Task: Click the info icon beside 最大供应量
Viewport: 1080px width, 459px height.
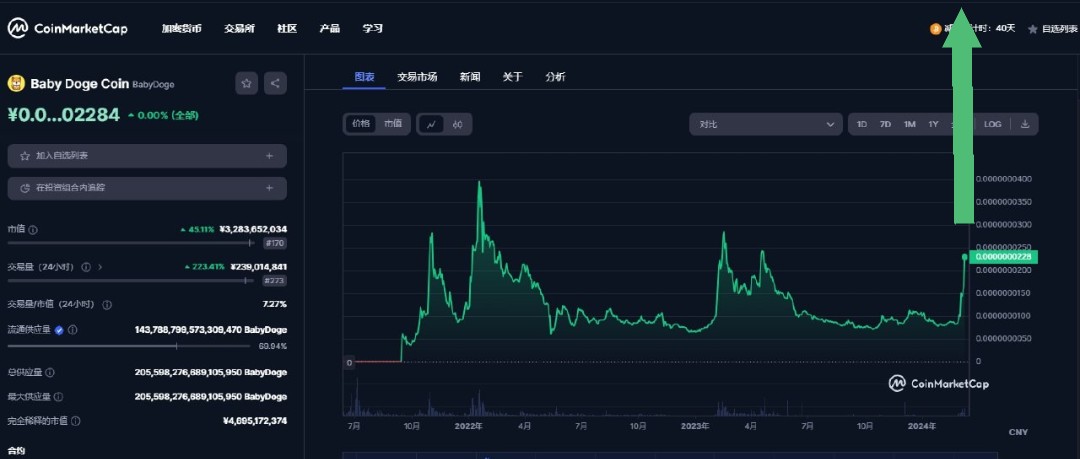Action: [59, 397]
